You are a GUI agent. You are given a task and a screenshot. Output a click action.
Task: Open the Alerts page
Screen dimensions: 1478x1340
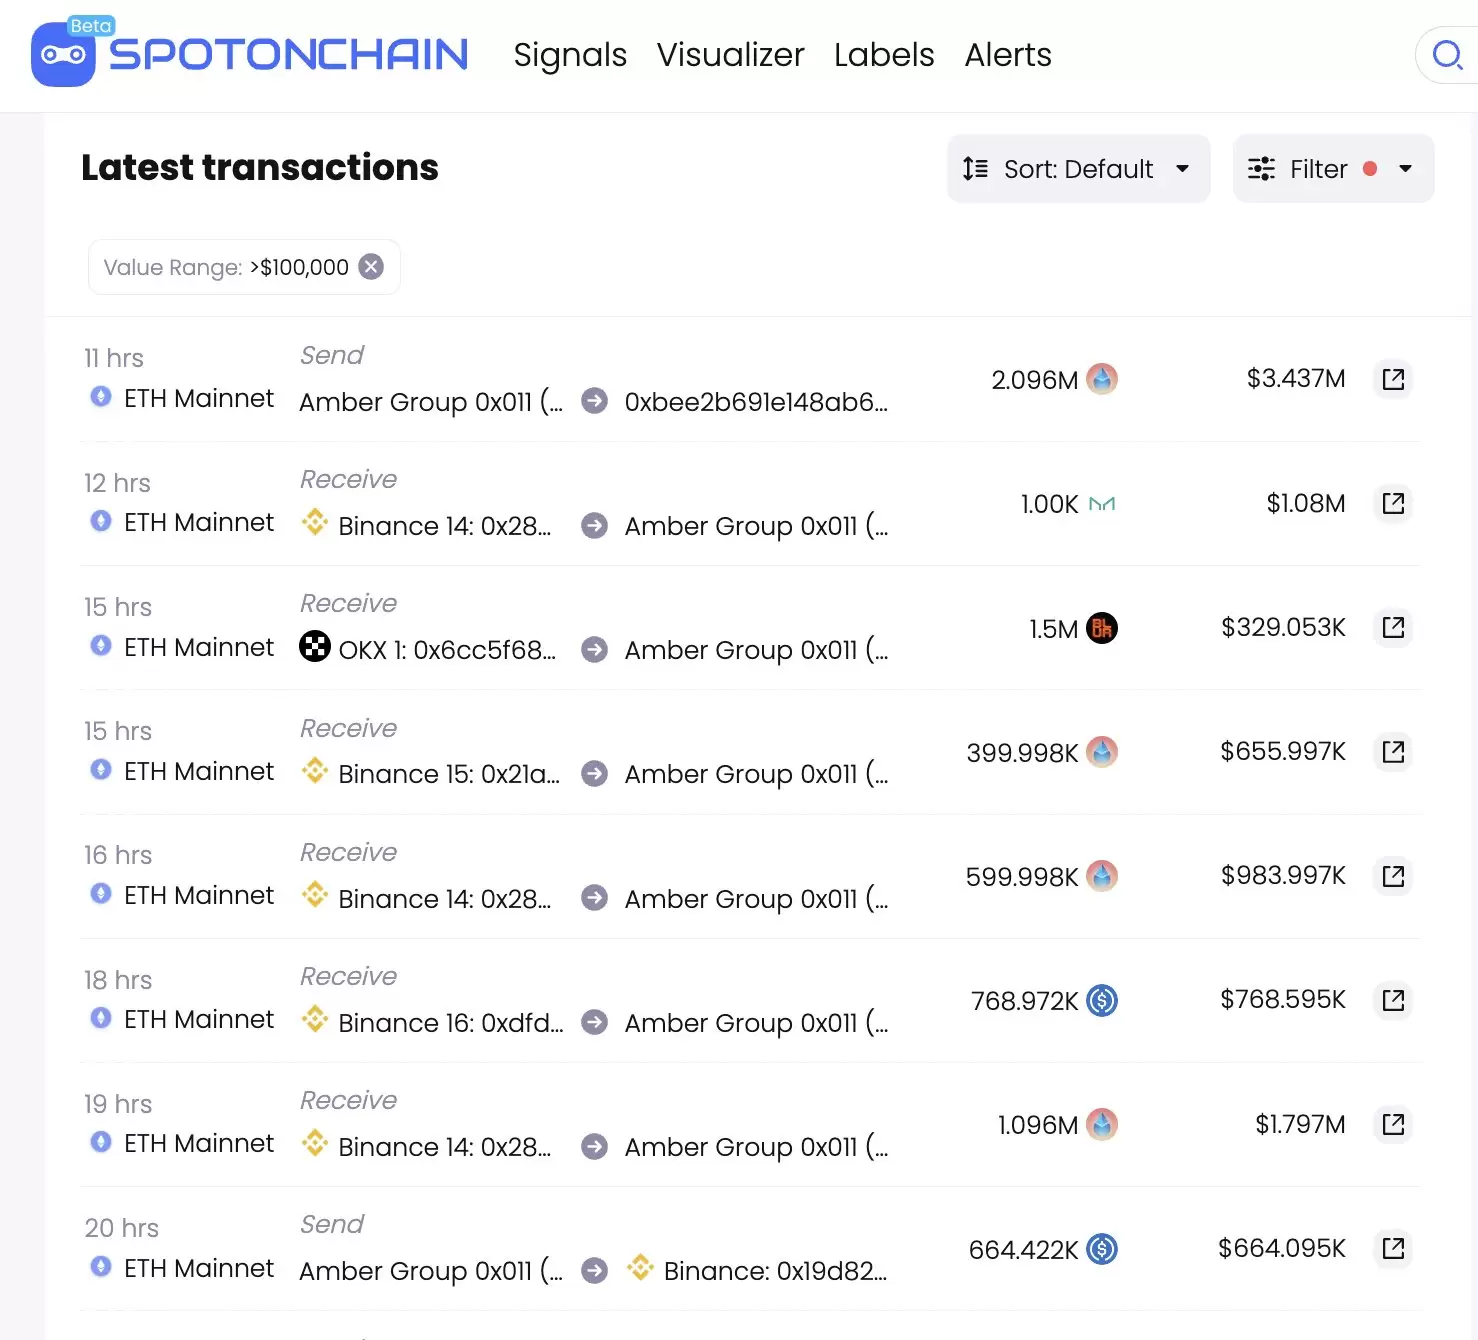(x=1008, y=55)
